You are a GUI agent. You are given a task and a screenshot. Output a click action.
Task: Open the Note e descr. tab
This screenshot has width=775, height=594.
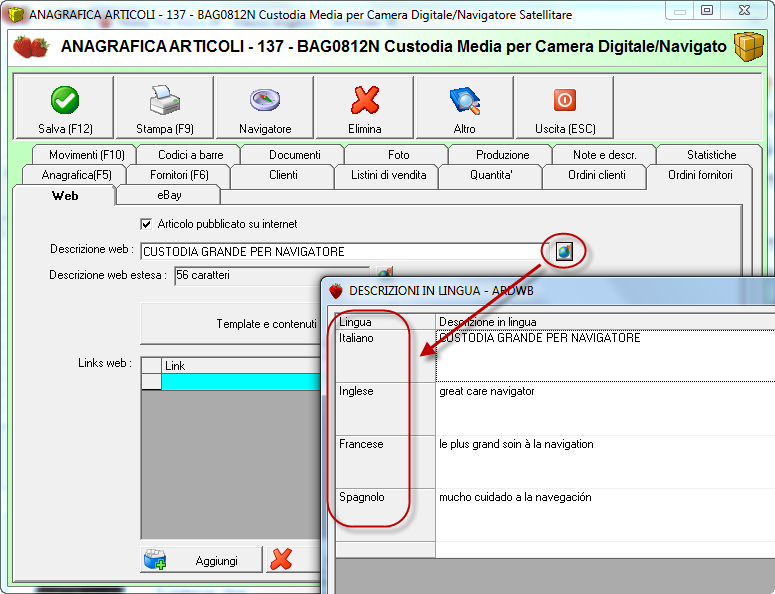click(604, 155)
